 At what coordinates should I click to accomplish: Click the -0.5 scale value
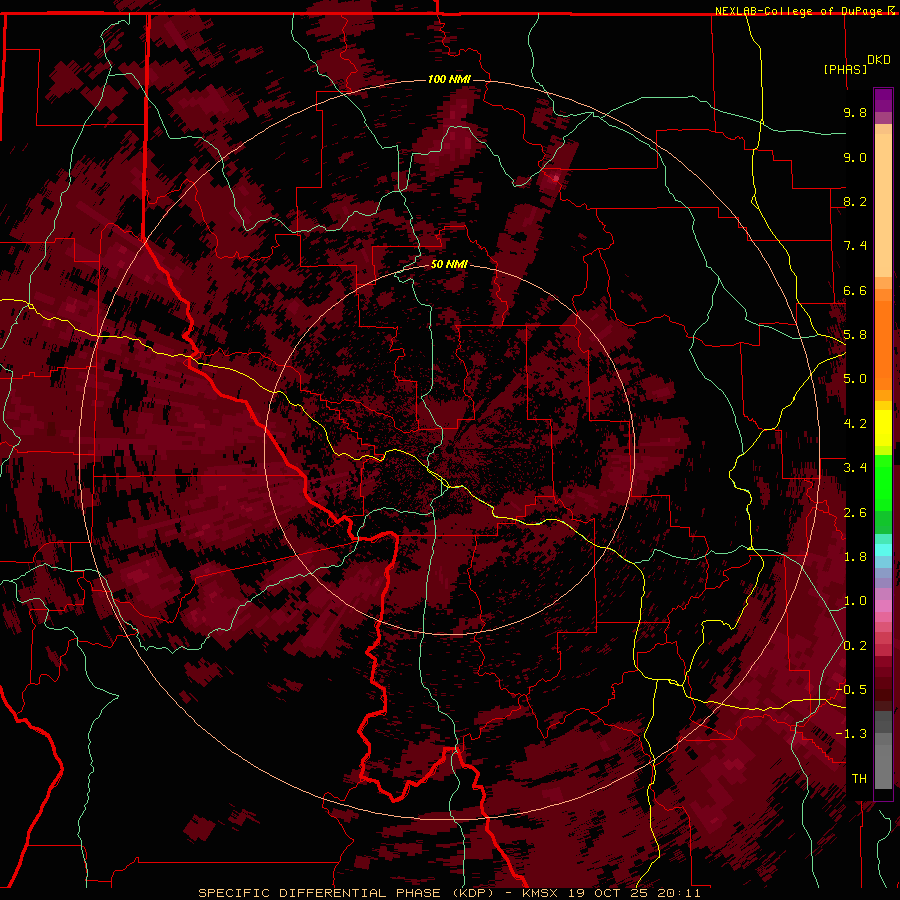(851, 690)
